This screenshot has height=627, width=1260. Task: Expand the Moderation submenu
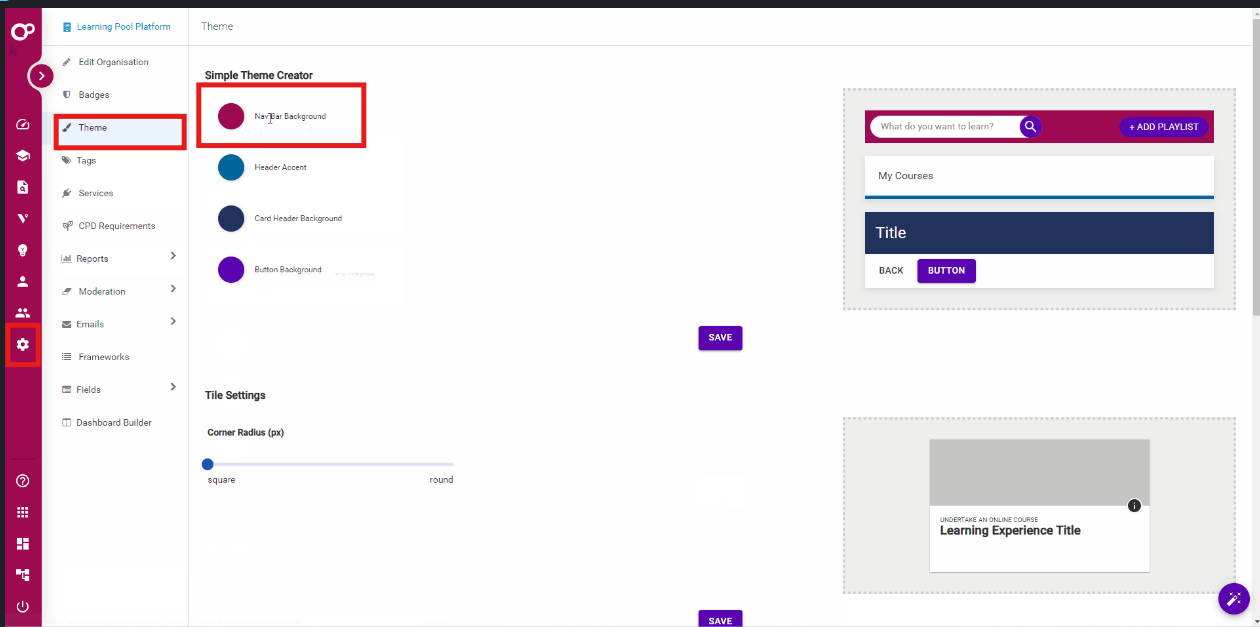point(173,290)
